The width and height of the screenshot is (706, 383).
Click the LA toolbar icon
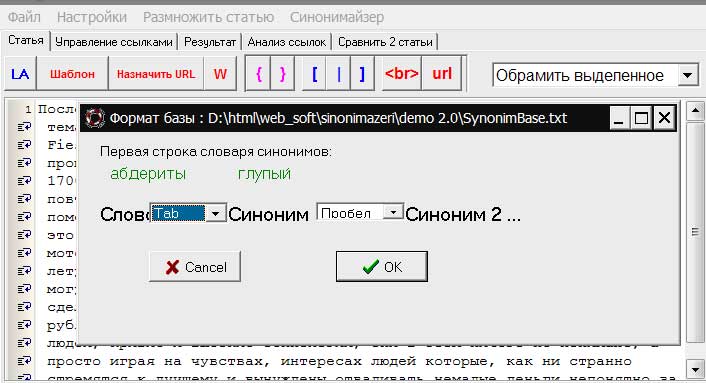pos(20,74)
